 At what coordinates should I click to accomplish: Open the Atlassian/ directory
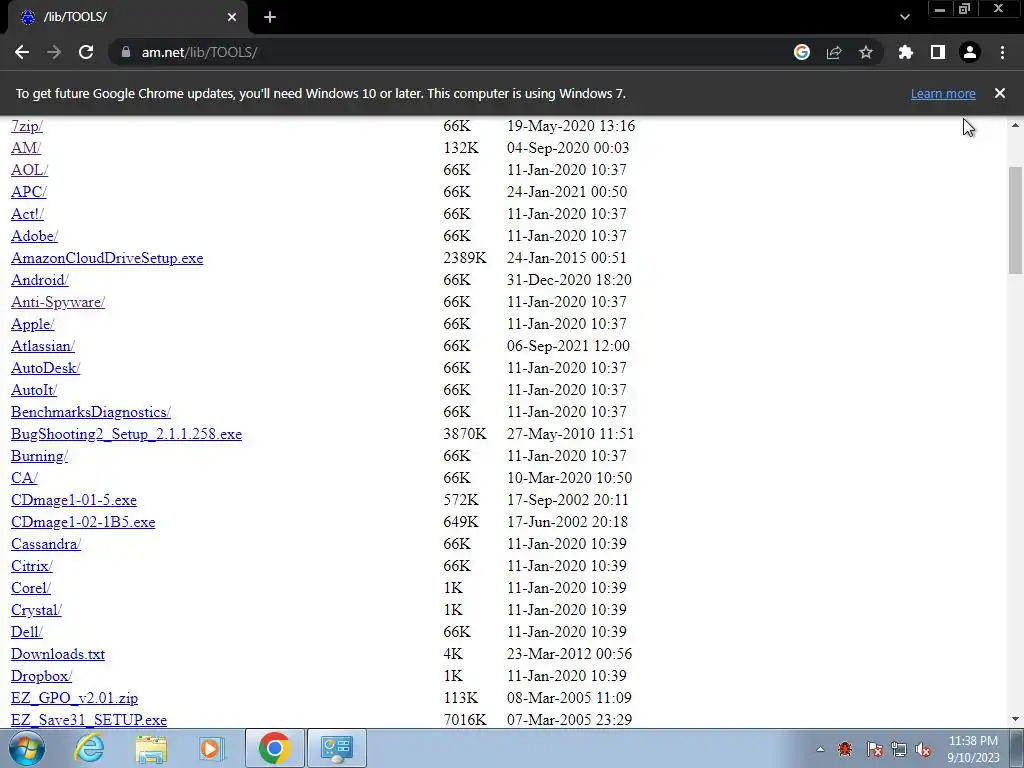pos(42,346)
